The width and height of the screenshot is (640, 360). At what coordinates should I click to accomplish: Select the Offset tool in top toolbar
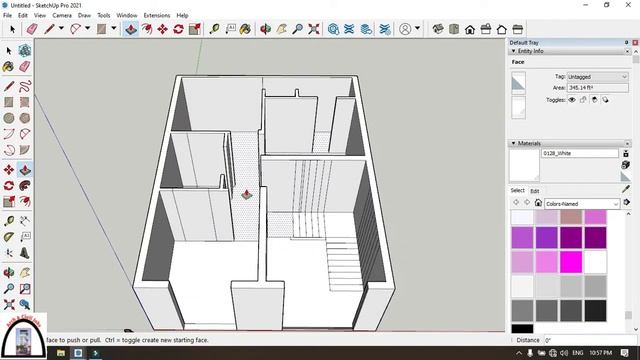tap(147, 29)
